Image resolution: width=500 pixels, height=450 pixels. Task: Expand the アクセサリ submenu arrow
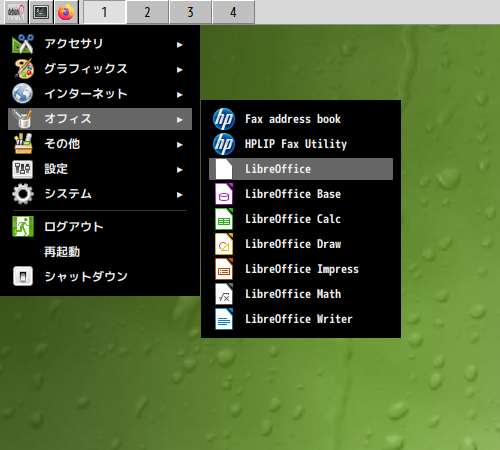pyautogui.click(x=180, y=45)
